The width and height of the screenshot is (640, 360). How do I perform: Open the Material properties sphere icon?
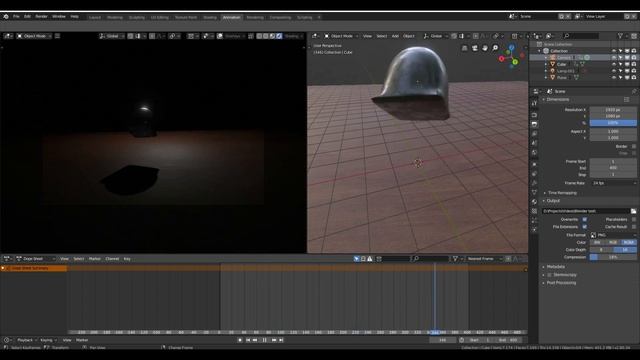point(534,202)
